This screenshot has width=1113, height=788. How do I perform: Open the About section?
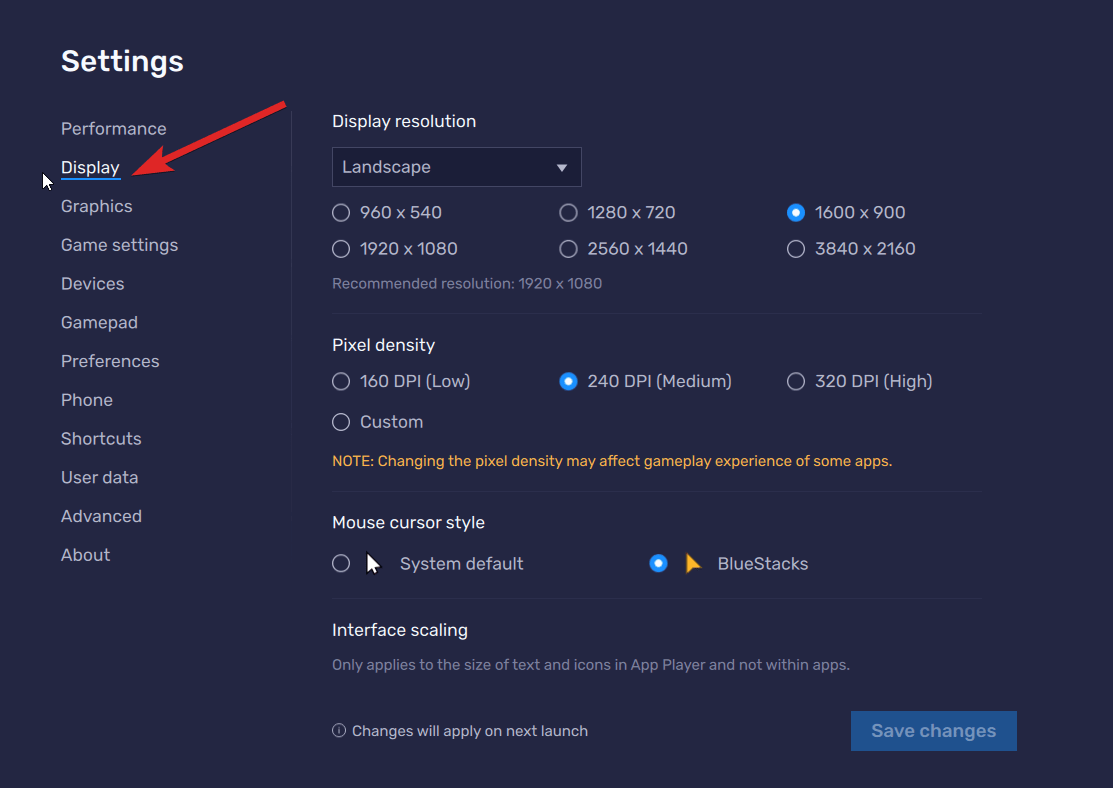(x=85, y=554)
